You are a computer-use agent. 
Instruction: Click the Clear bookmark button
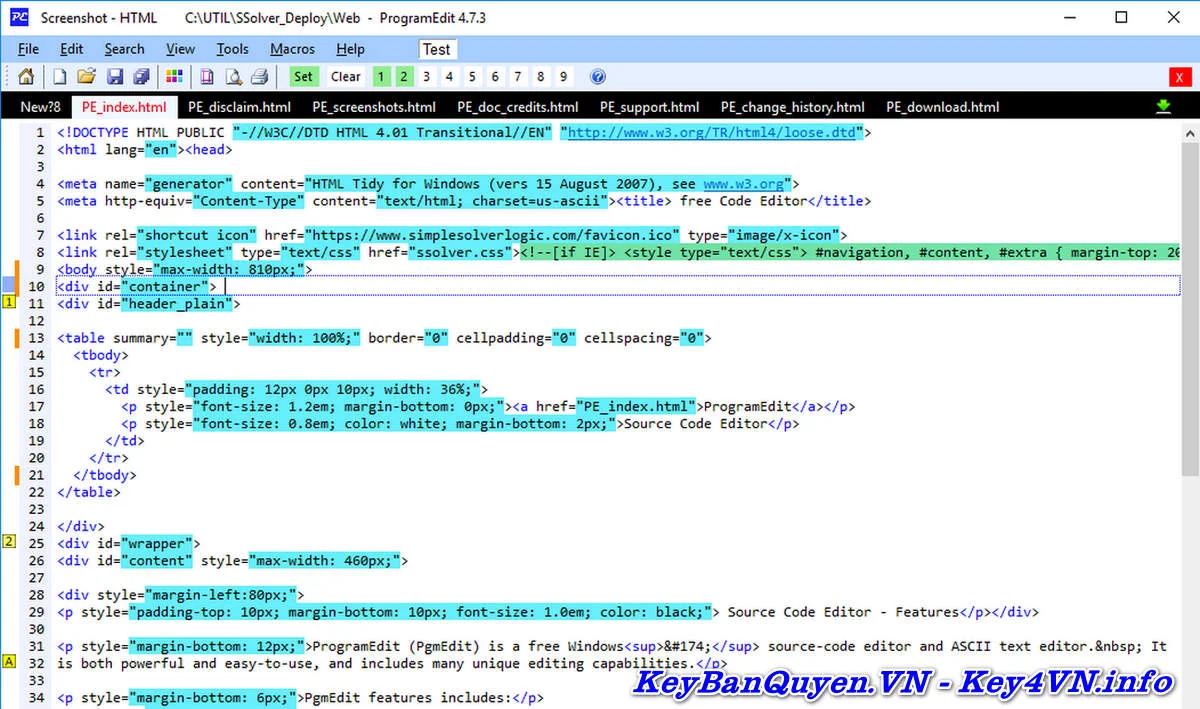[x=346, y=77]
